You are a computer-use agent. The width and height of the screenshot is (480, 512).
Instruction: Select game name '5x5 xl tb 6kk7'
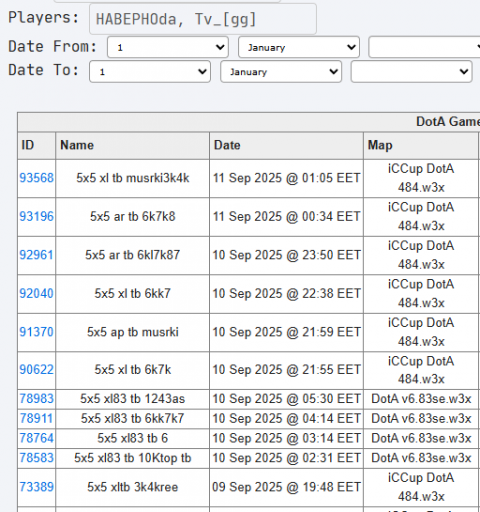[x=133, y=294]
